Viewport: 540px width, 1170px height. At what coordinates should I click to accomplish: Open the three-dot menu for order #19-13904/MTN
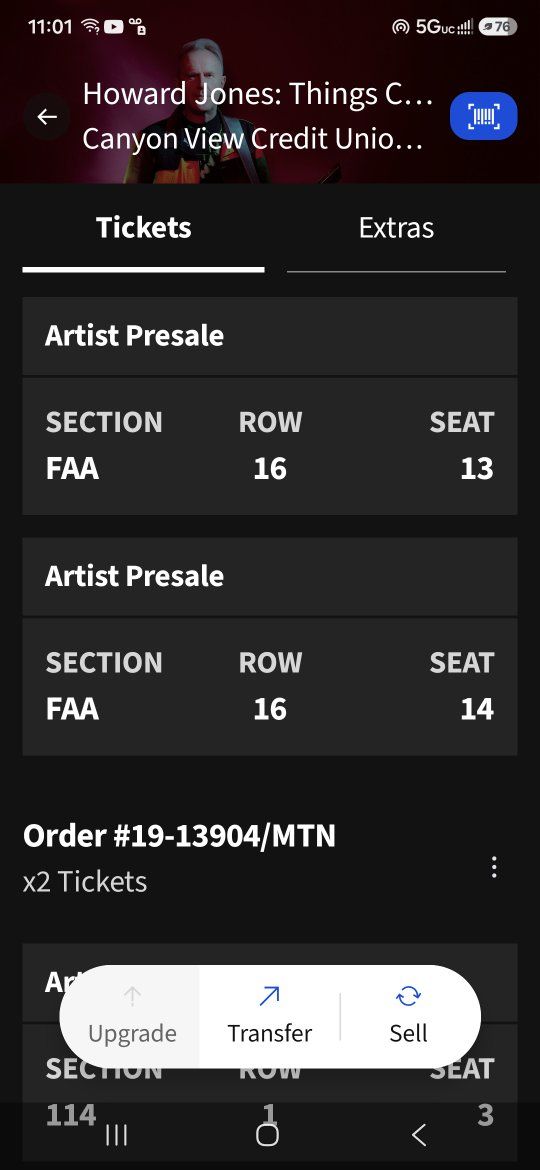(494, 867)
